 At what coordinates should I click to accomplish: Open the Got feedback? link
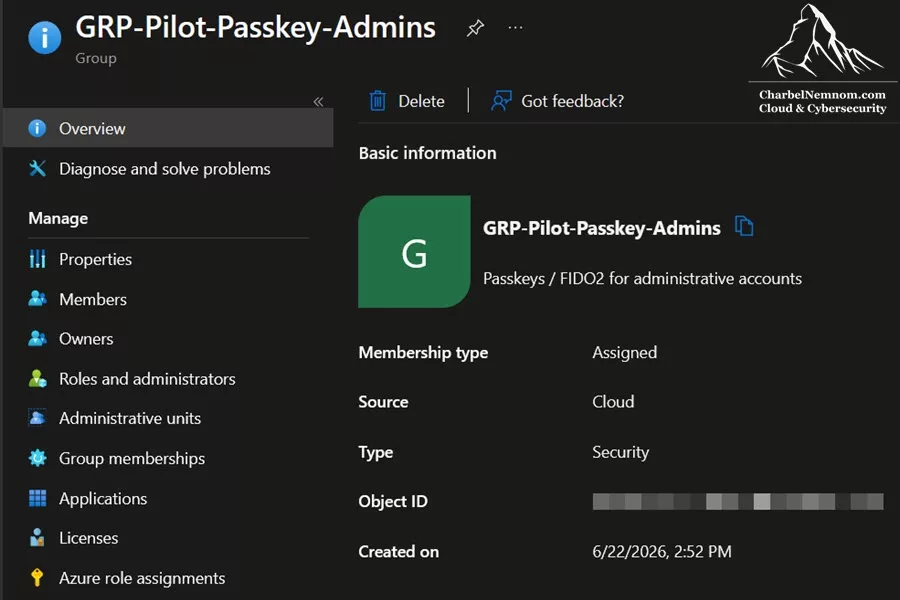[572, 102]
